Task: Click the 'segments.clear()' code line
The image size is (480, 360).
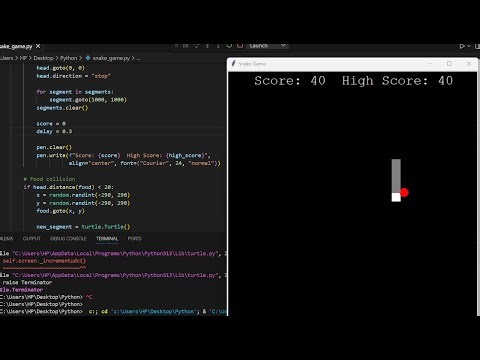Action: (62, 108)
